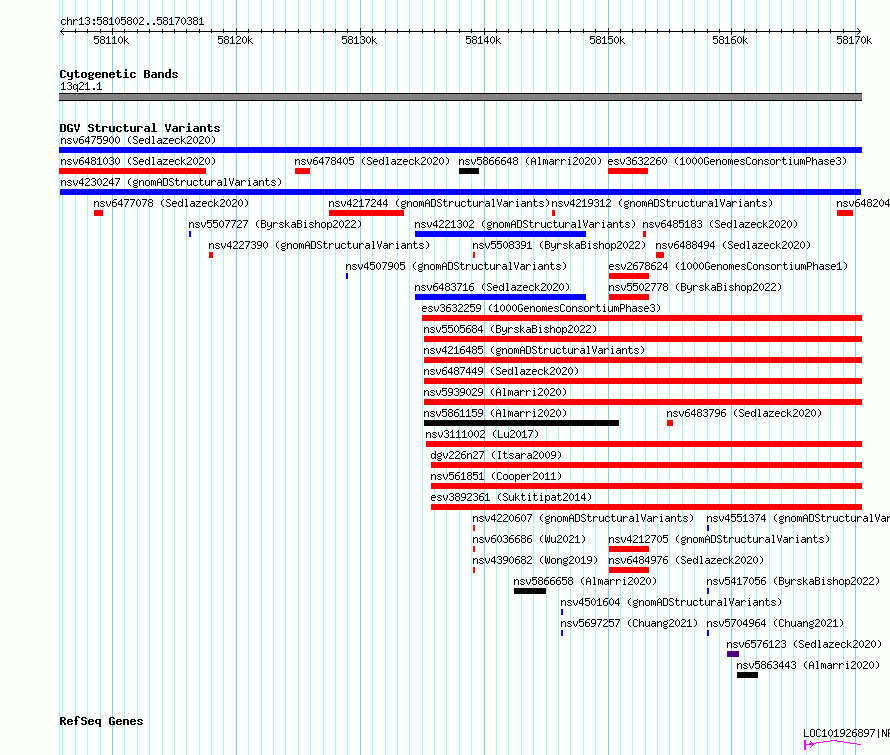Screen dimensions: 890x755
Task: Open nsv6036686 (Wu2021) variant
Action: 529,539
